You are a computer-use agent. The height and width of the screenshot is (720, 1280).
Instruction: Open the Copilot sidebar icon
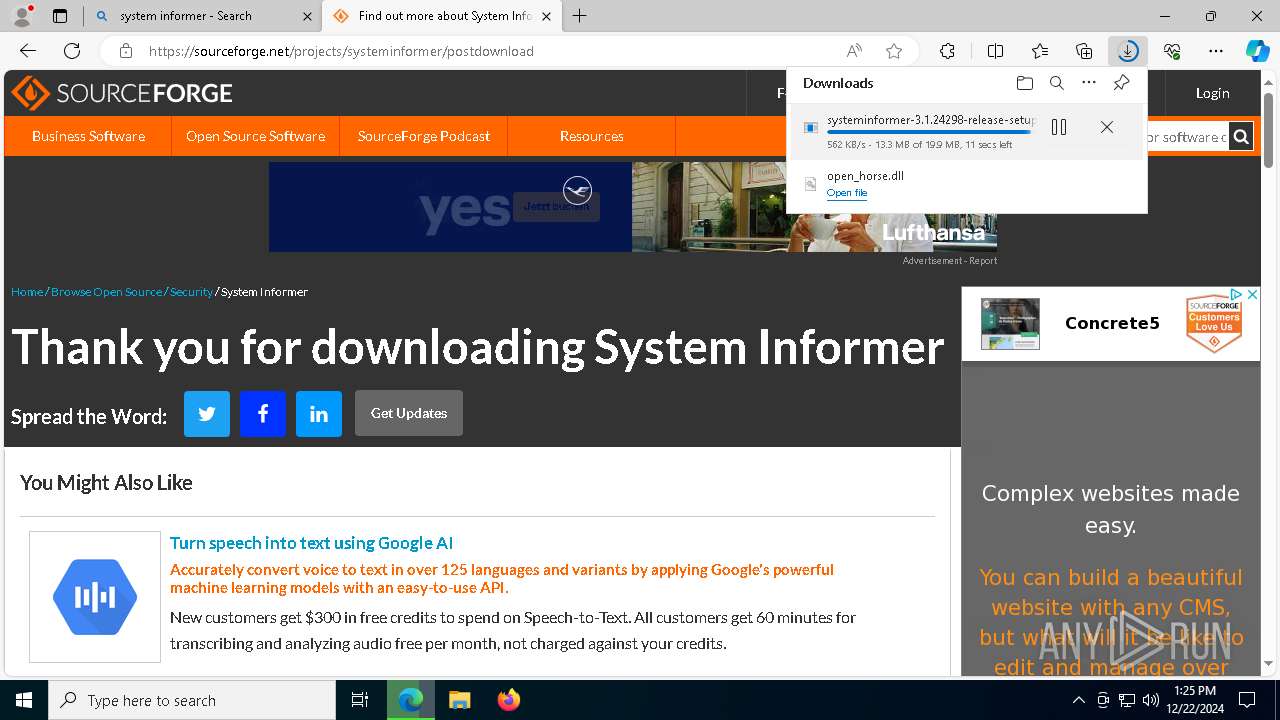coord(1257,51)
